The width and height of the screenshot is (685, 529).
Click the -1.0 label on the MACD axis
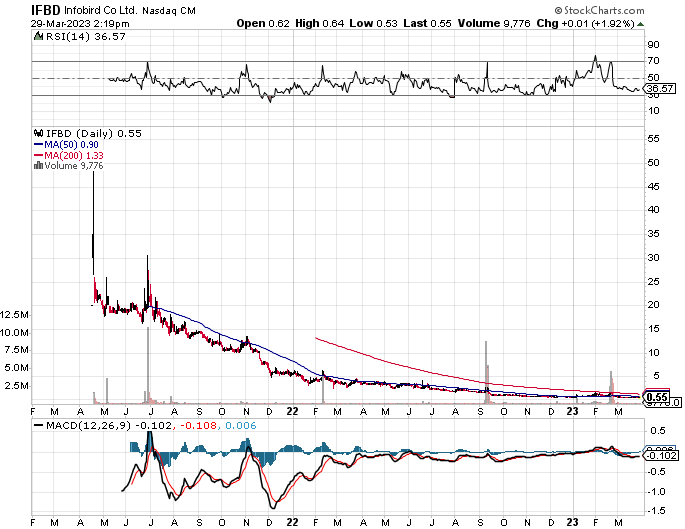[x=656, y=492]
